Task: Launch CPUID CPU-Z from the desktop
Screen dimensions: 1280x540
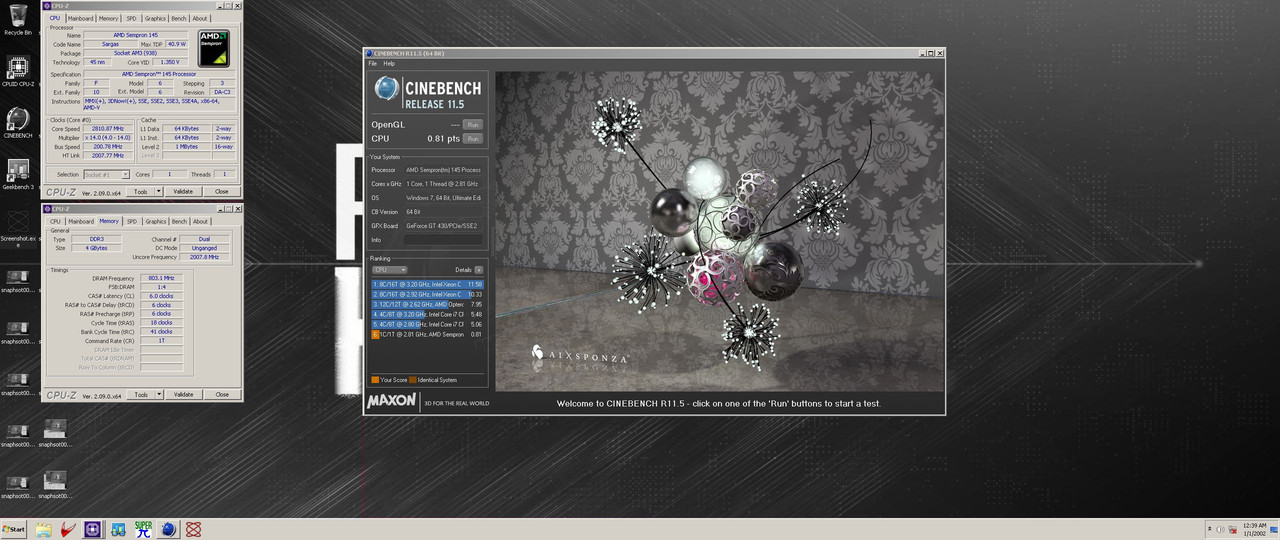Action: click(17, 72)
